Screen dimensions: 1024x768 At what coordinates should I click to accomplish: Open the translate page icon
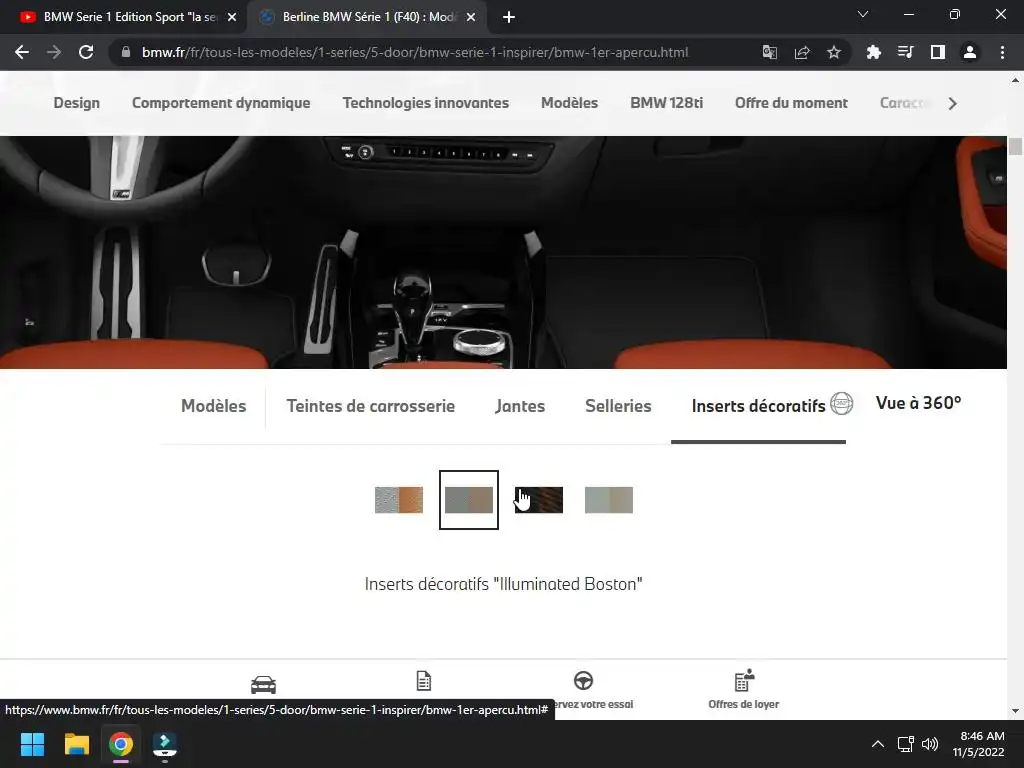(770, 52)
